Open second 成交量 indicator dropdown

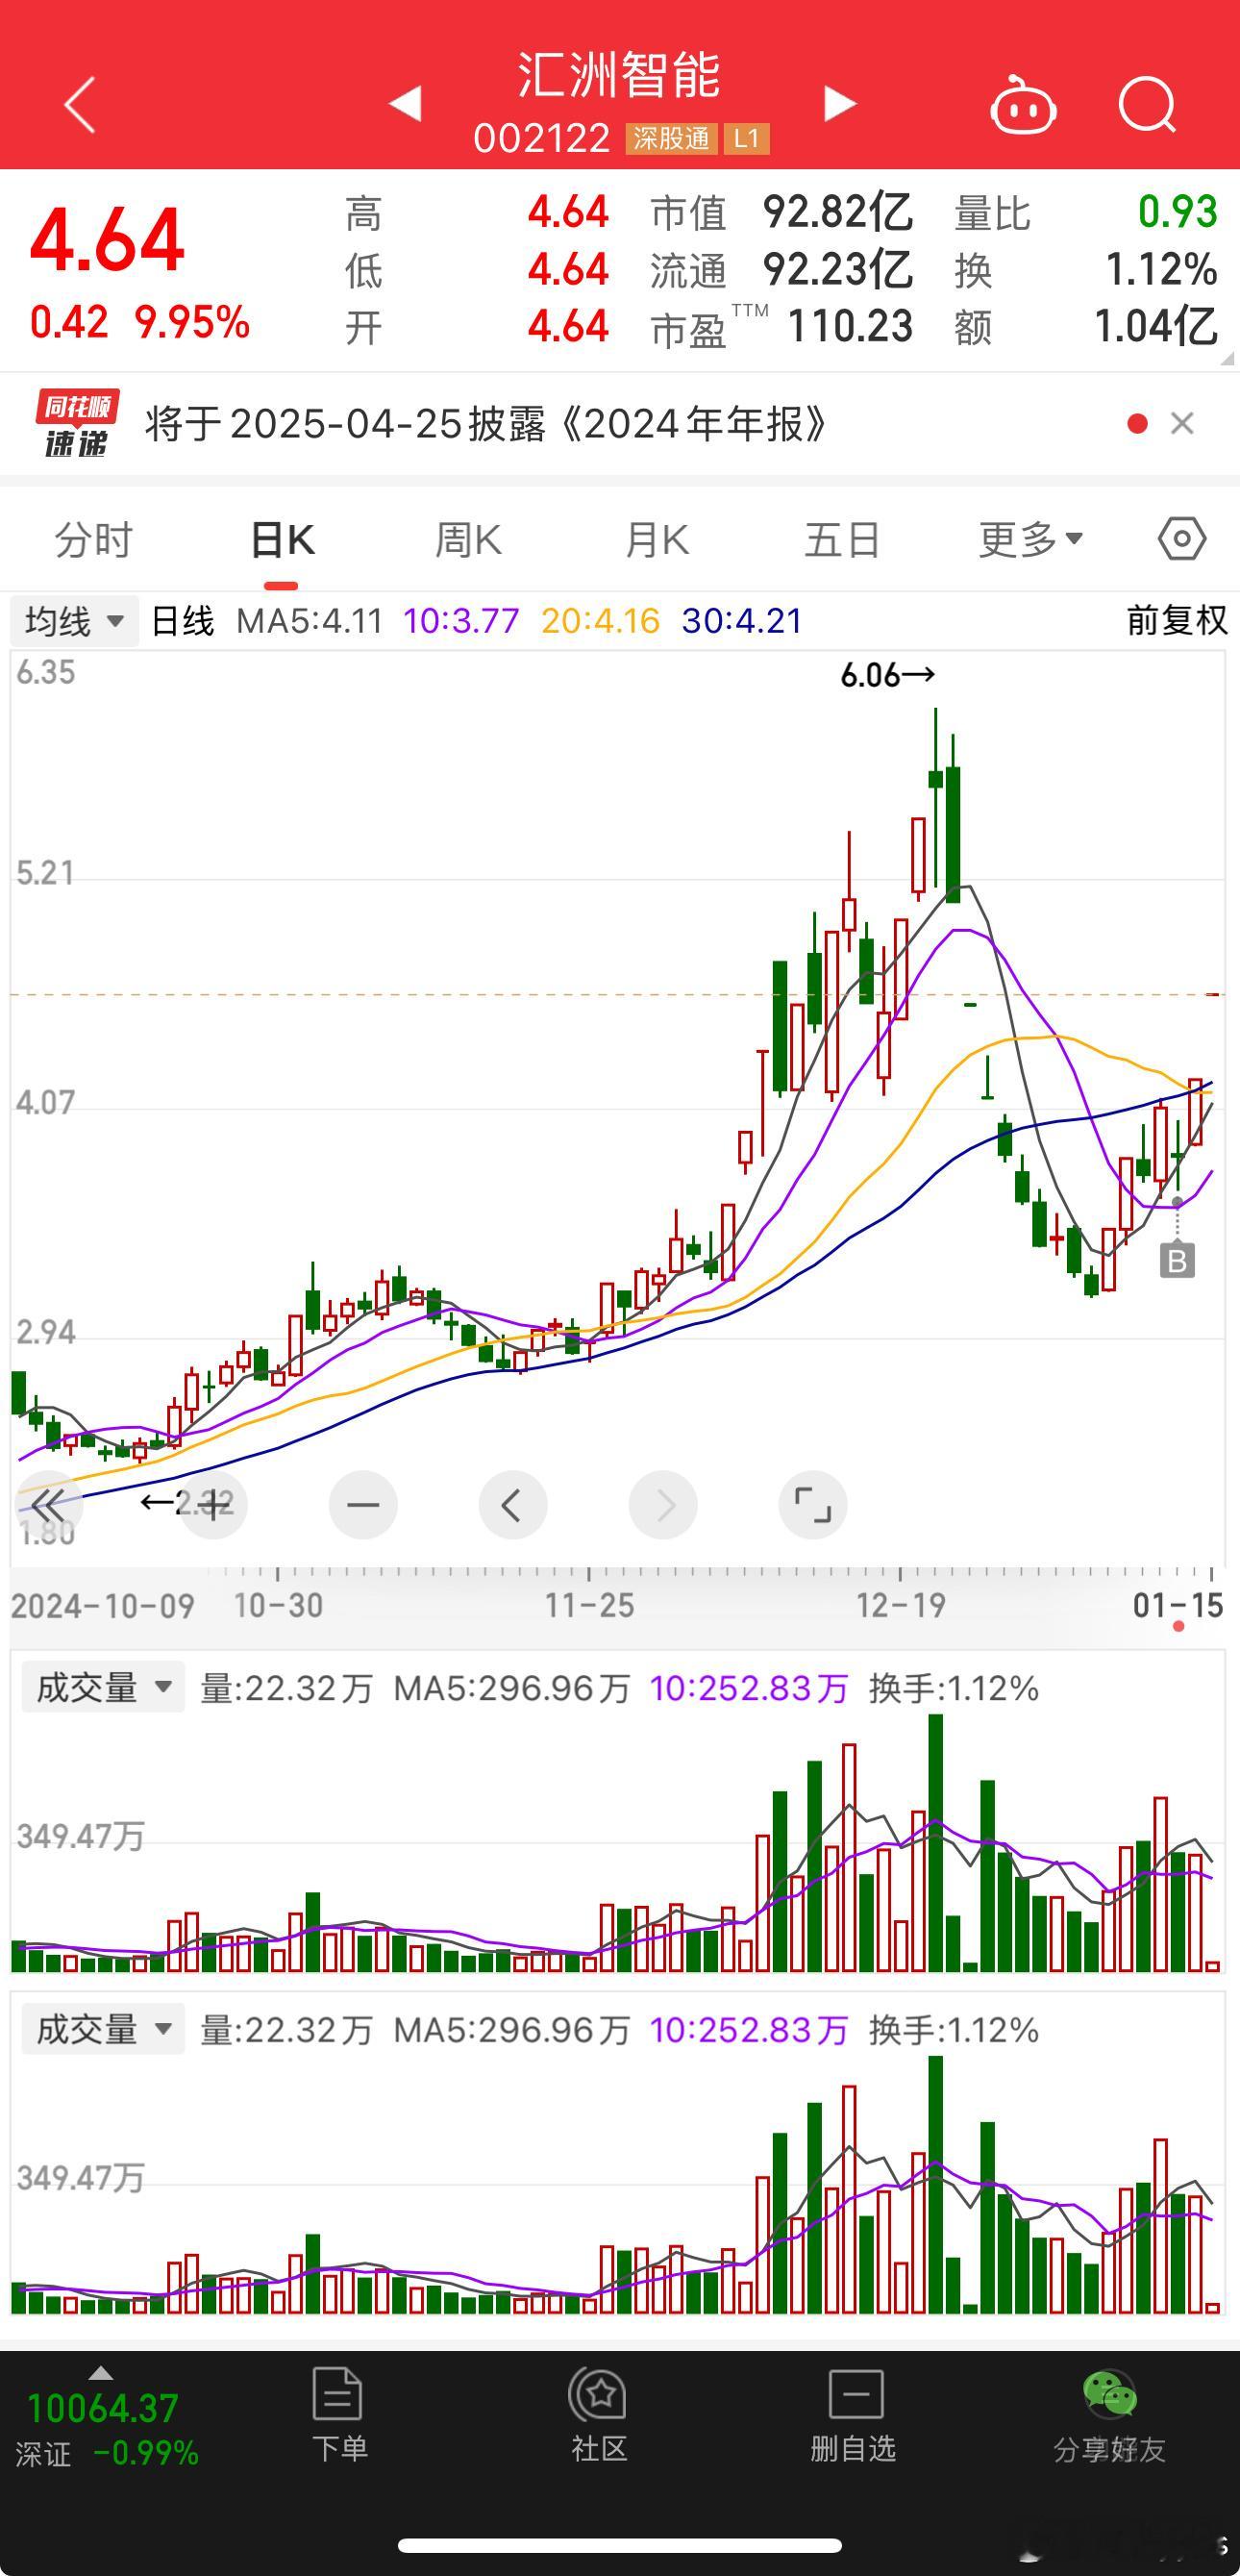(x=103, y=2030)
